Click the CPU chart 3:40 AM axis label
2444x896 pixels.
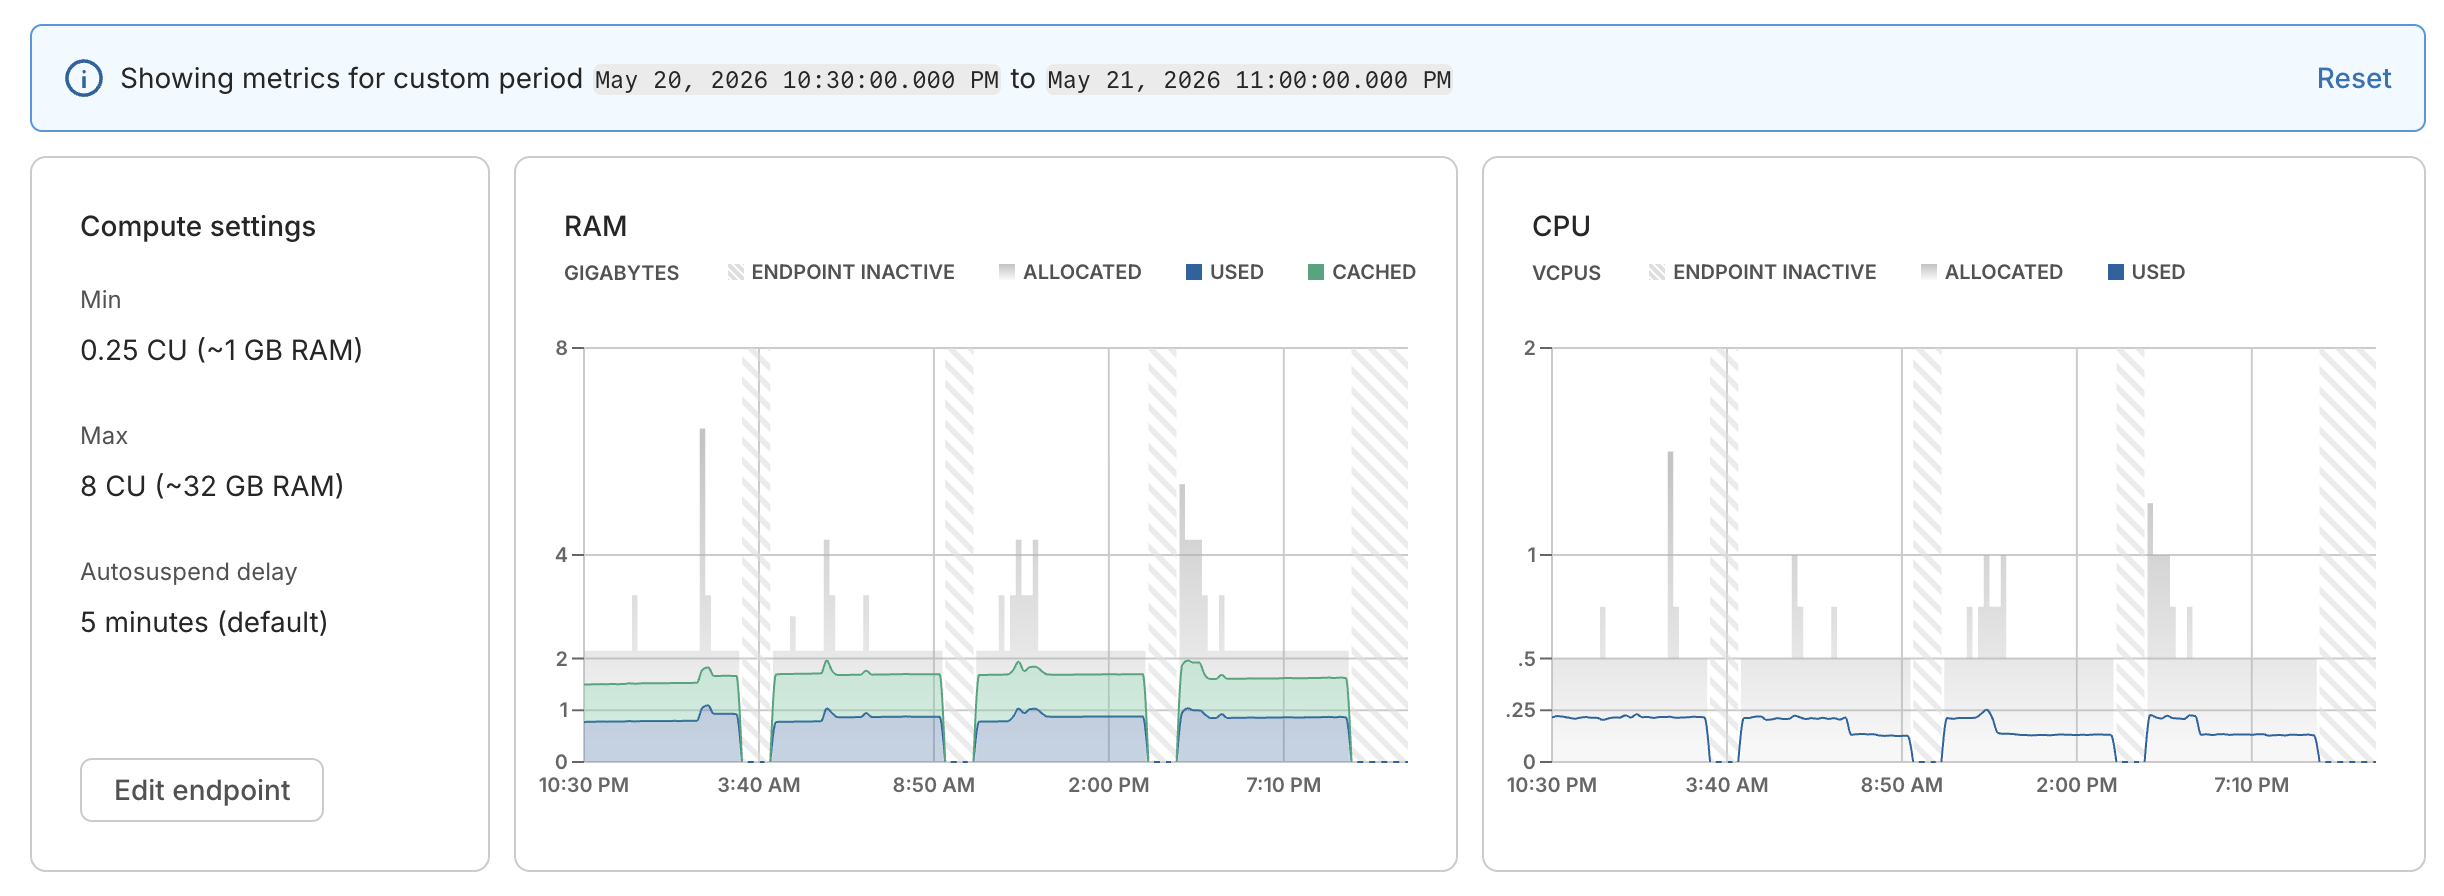coord(1727,785)
